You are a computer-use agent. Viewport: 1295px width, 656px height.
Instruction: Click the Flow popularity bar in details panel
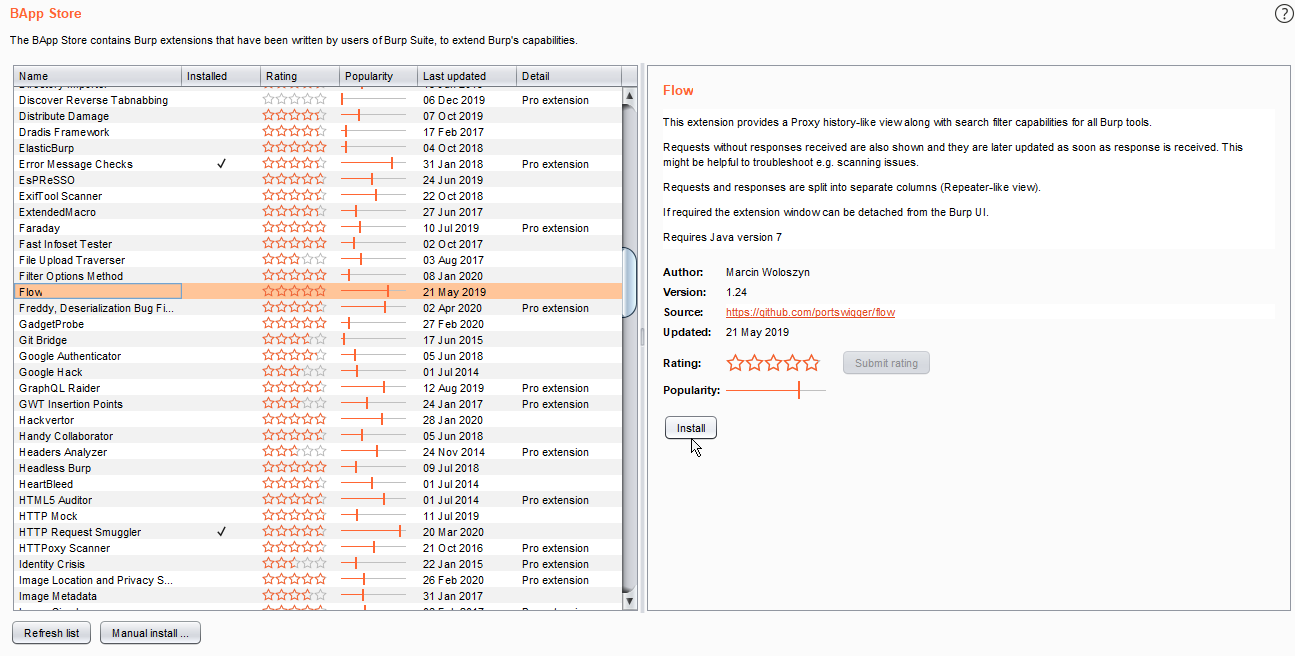pos(776,390)
